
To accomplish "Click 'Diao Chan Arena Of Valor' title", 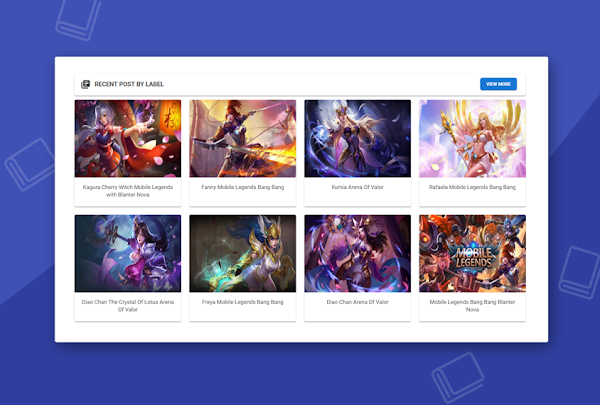I will coord(357,302).
